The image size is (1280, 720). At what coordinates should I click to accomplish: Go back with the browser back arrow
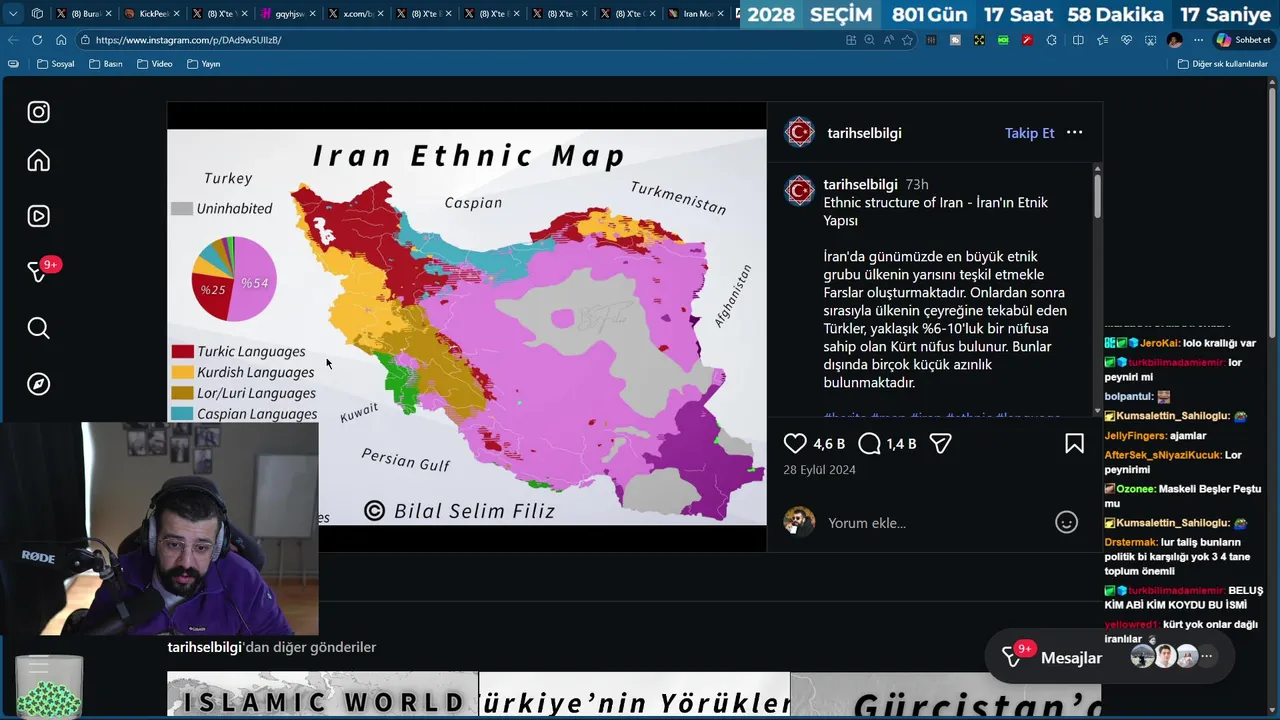(x=13, y=40)
